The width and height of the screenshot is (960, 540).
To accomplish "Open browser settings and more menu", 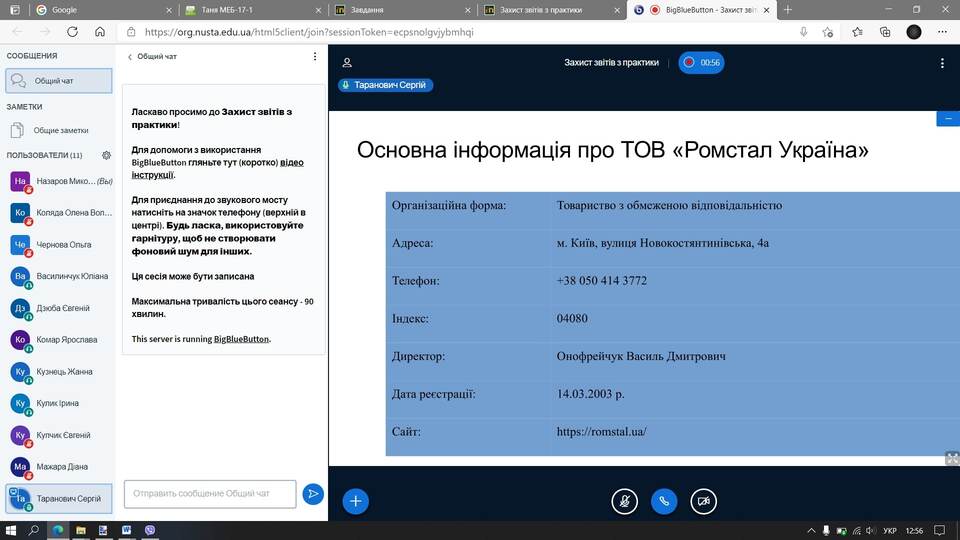I will (x=942, y=32).
